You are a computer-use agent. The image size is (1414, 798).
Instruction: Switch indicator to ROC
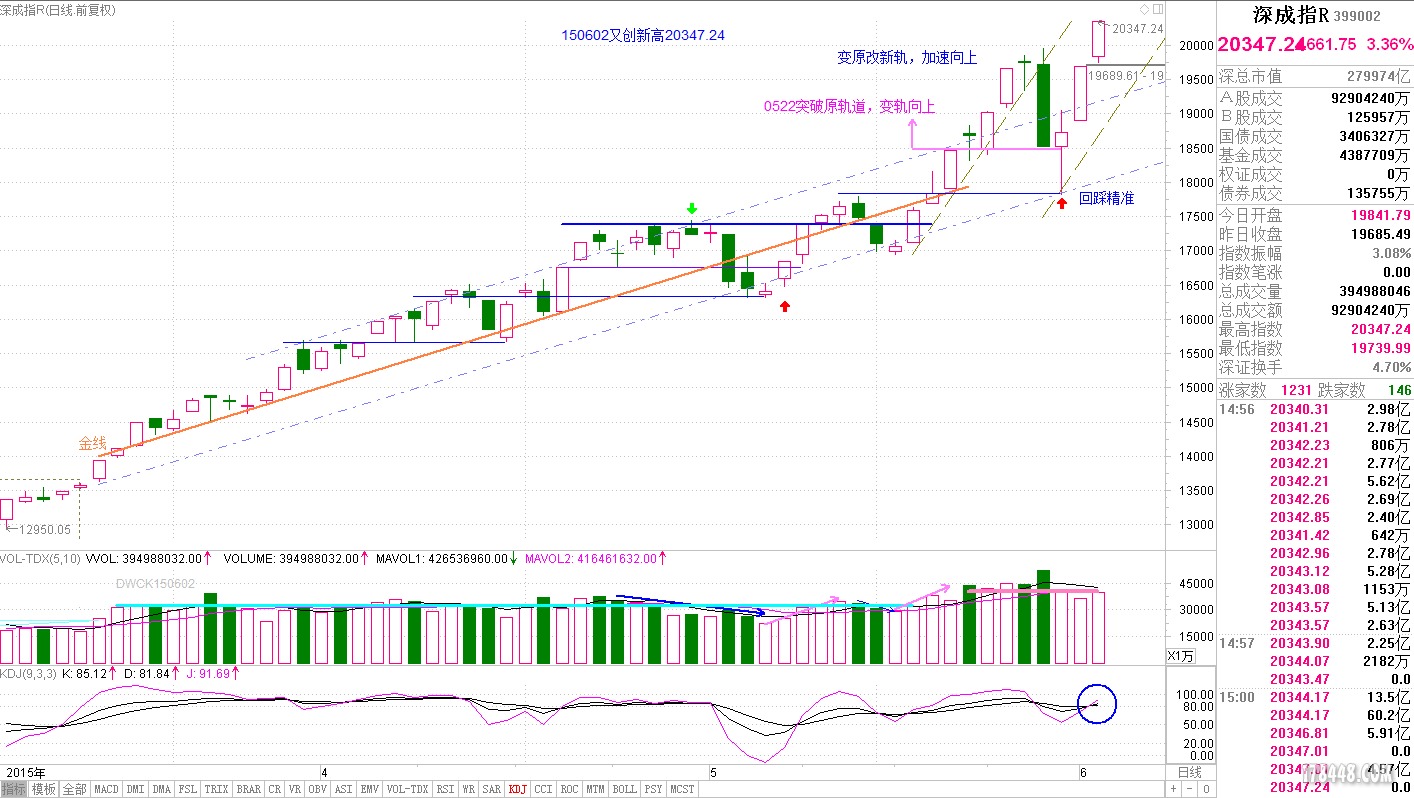(569, 789)
